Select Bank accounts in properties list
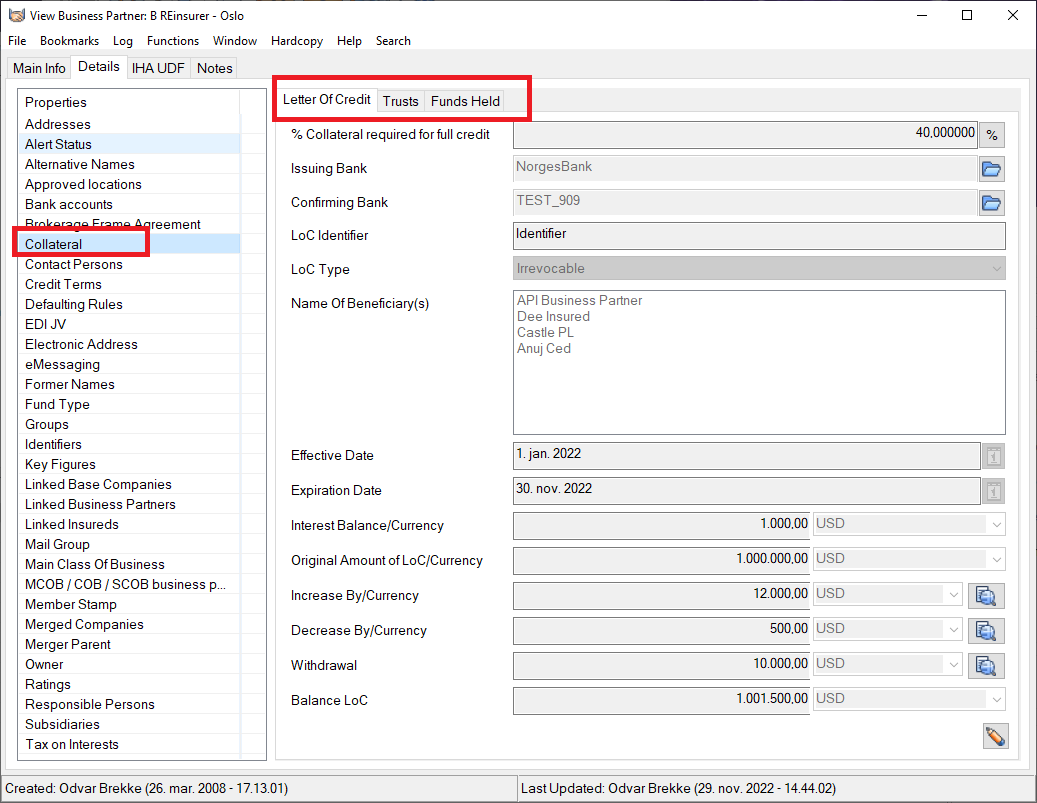 pos(68,204)
